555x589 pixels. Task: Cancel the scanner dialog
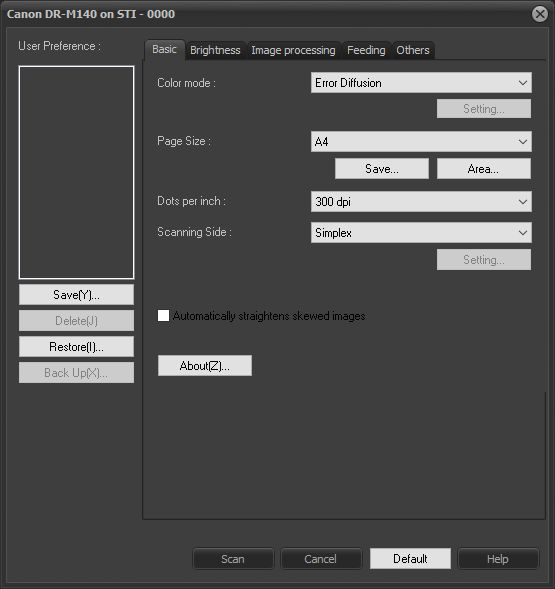point(321,559)
